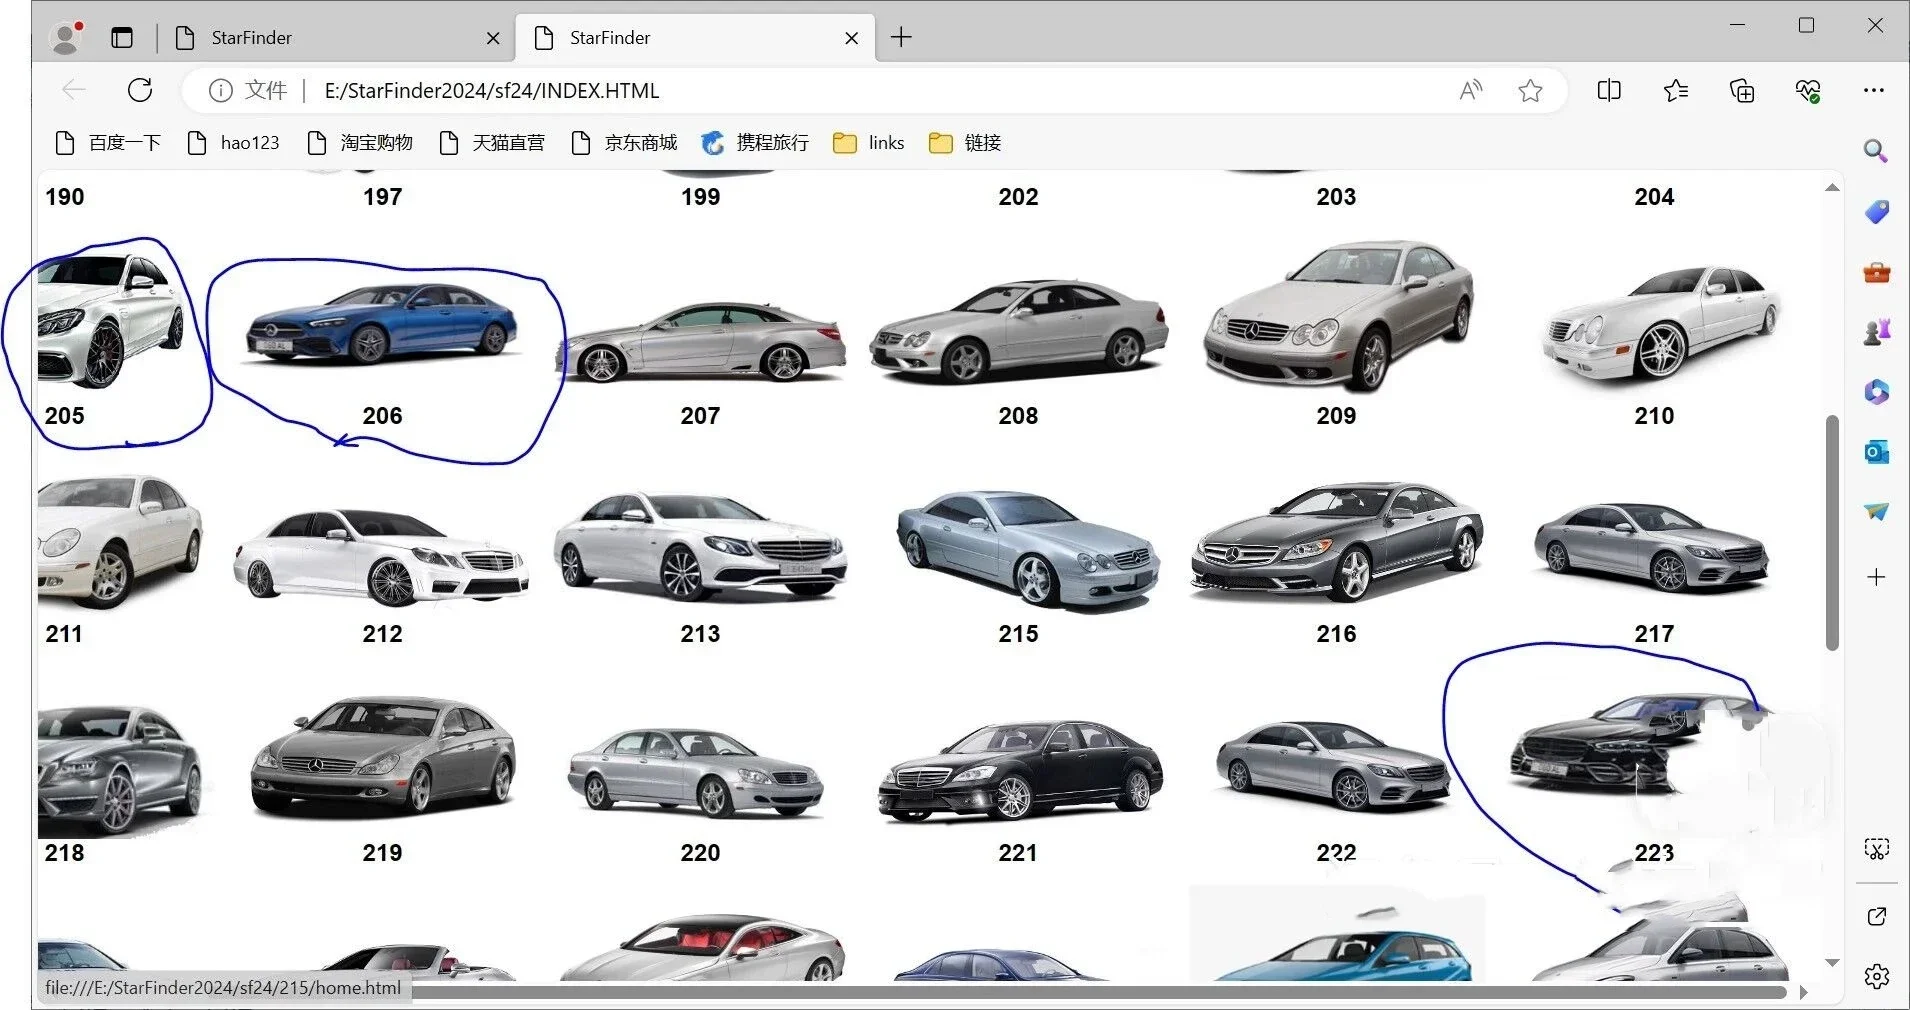Click the silver coupe thumbnail 207

coord(703,342)
